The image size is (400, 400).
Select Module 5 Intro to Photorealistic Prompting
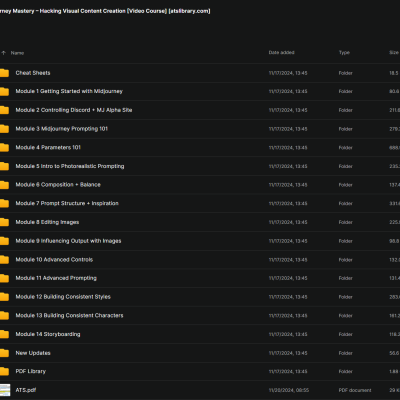pyautogui.click(x=70, y=166)
